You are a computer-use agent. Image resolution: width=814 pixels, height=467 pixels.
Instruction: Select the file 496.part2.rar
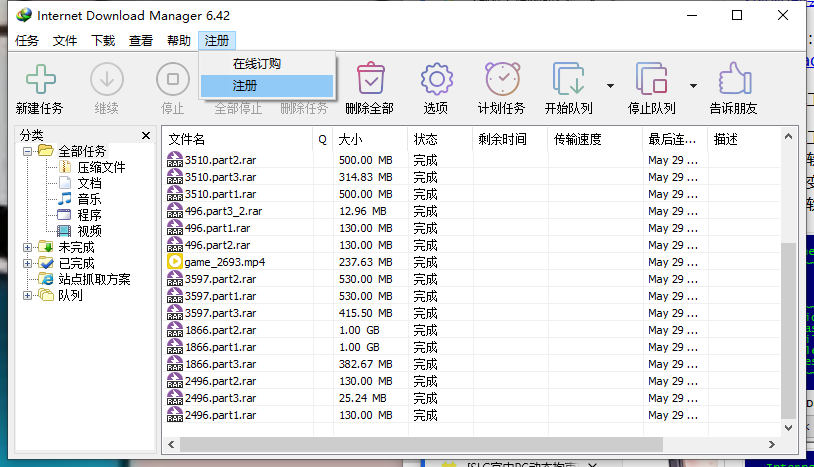pyautogui.click(x=218, y=245)
